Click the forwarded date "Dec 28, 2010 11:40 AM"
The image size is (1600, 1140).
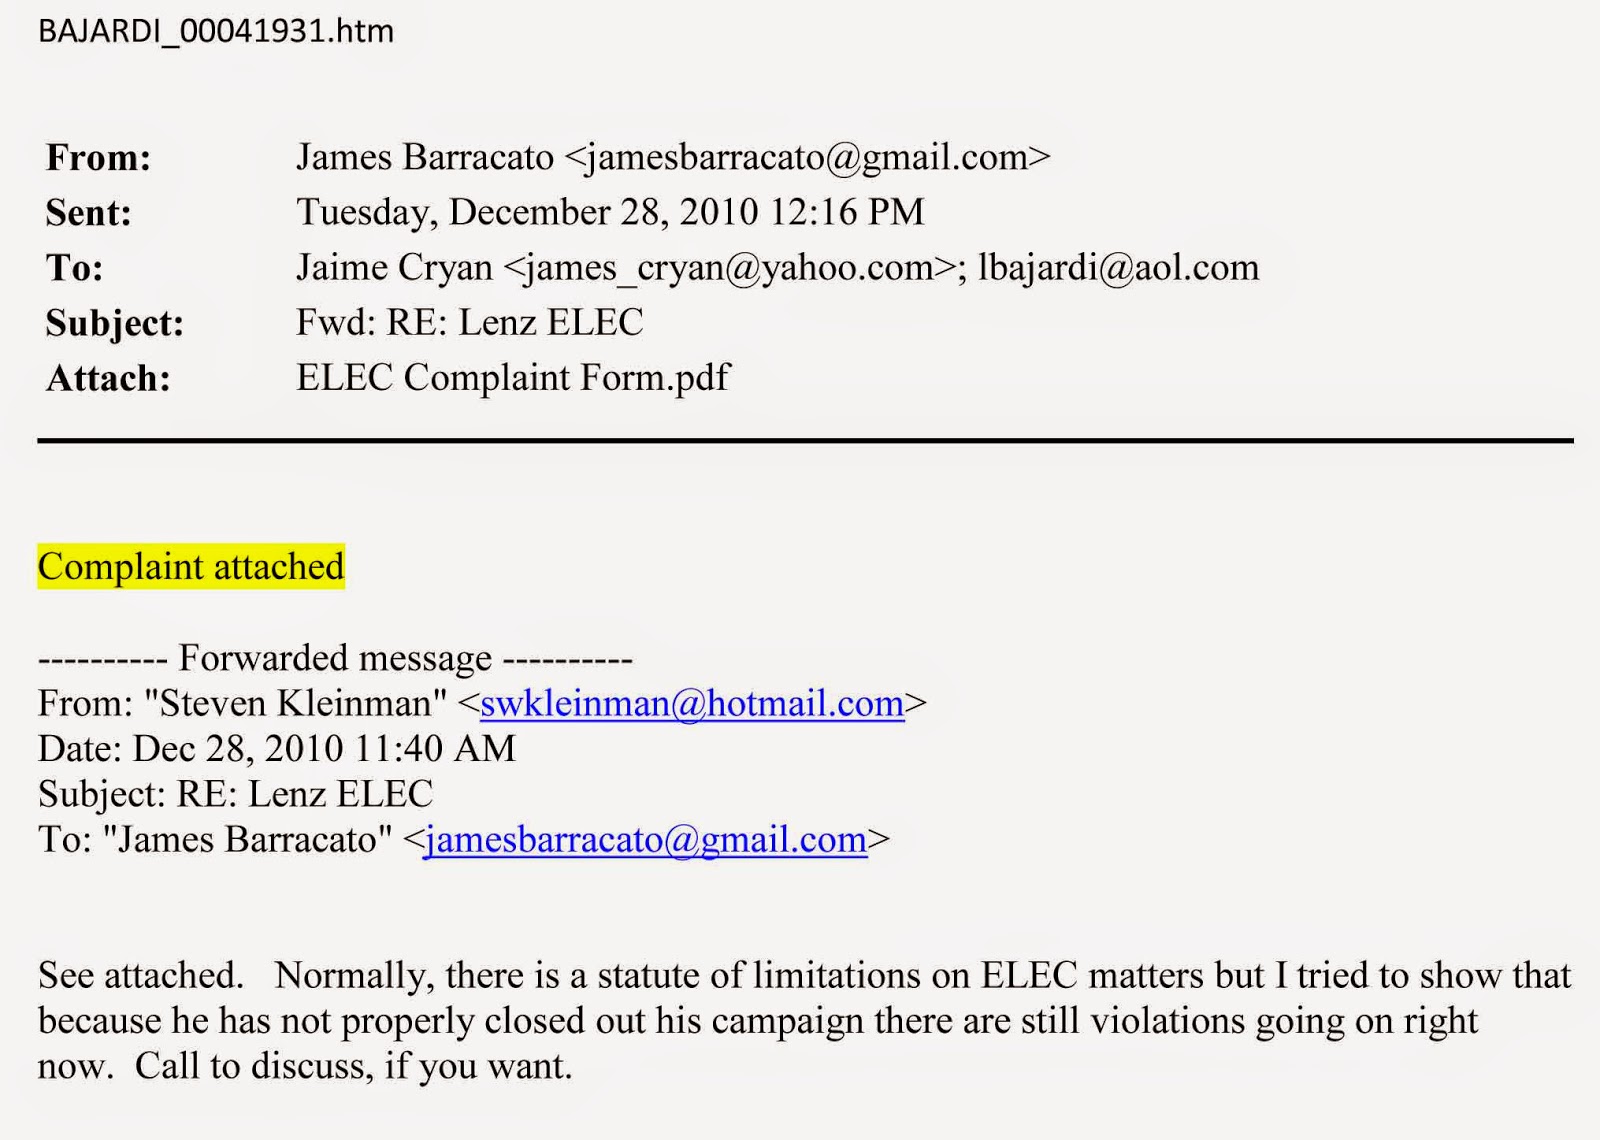(324, 749)
